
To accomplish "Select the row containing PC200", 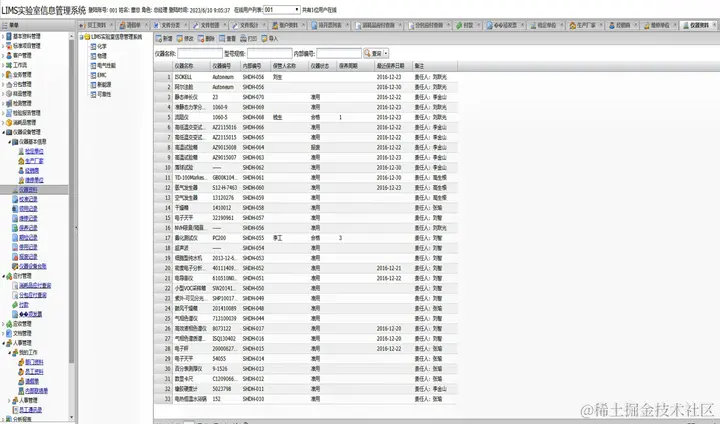I will click(x=305, y=238).
